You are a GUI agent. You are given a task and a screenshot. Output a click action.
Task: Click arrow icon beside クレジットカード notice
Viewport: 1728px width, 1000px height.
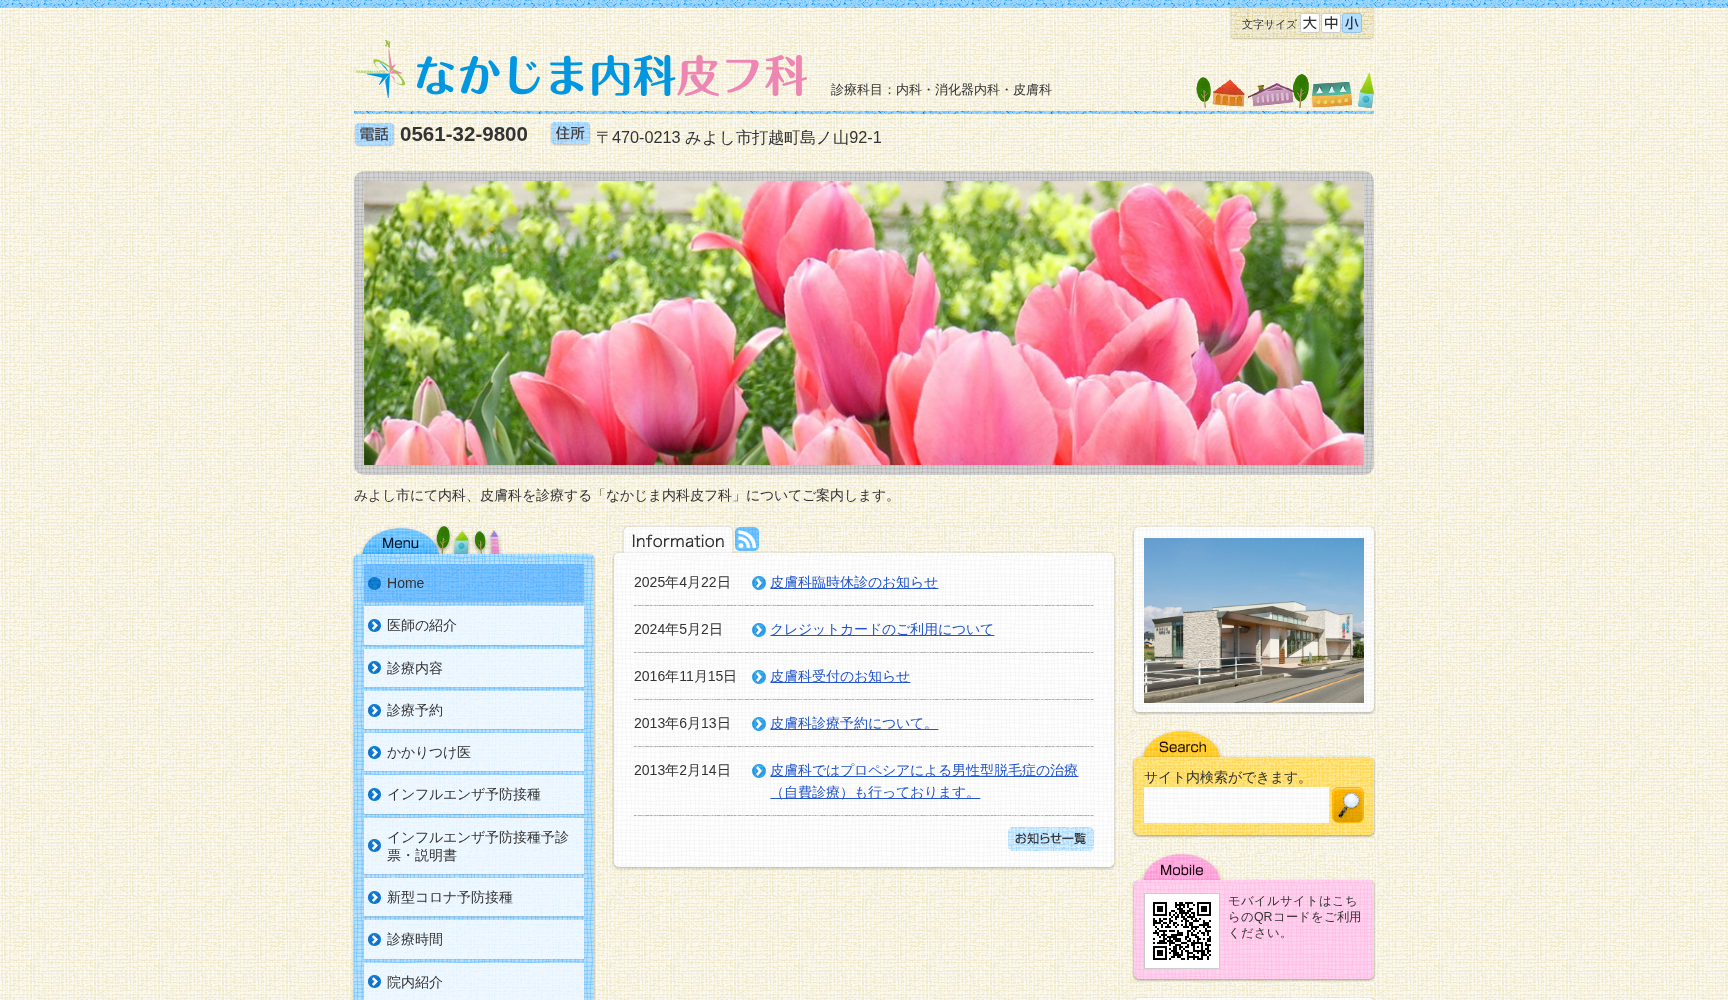pyautogui.click(x=759, y=630)
